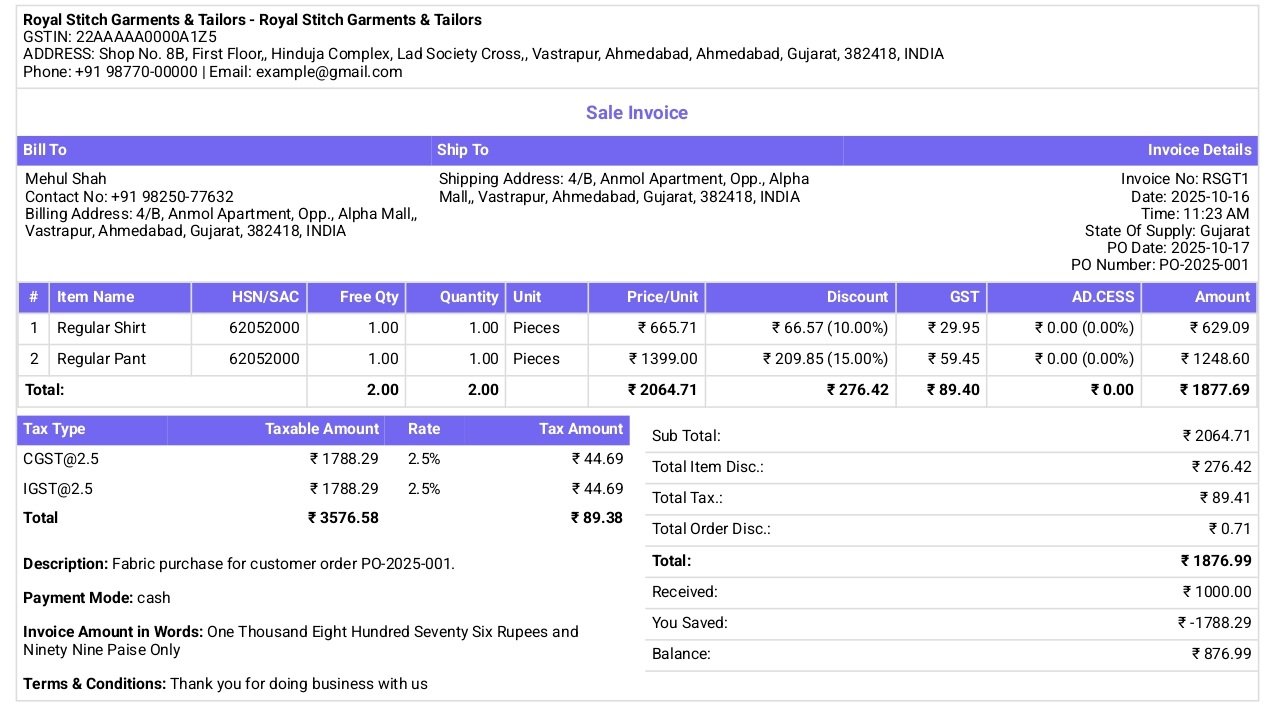The image size is (1275, 718).
Task: Click the seller phone number +91 98770-00000
Action: [136, 72]
